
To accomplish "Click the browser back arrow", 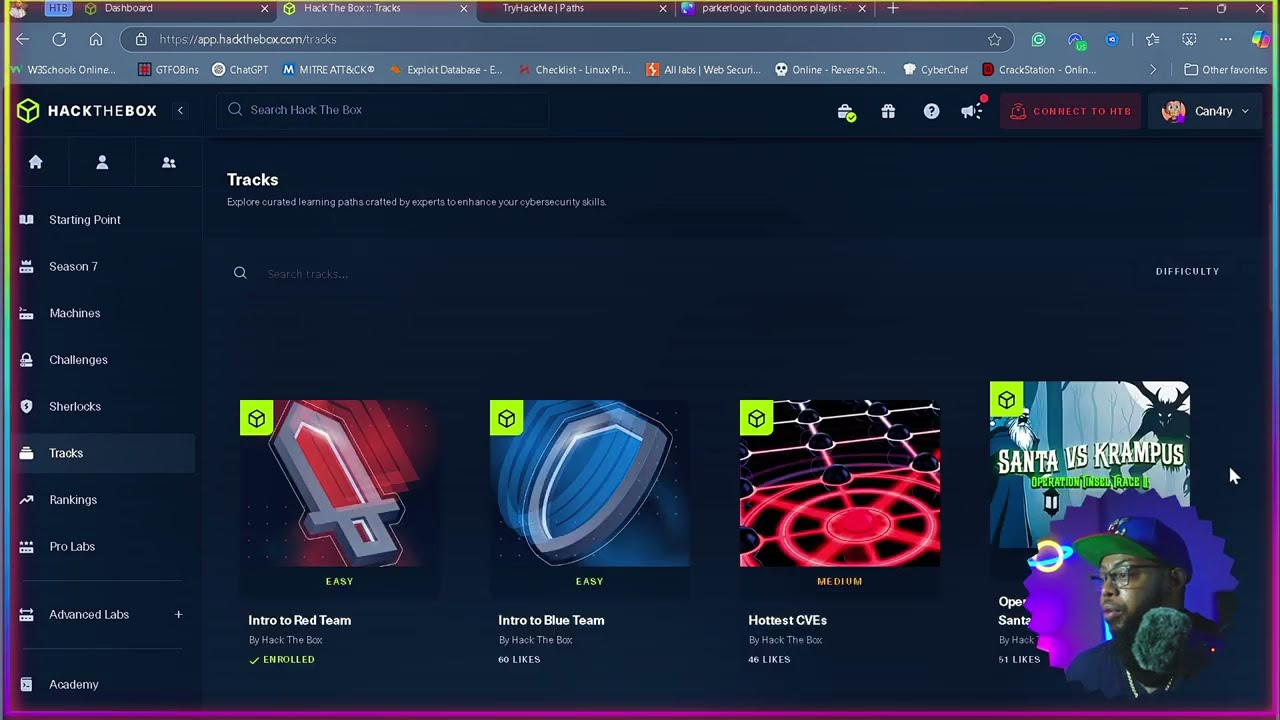I will click(23, 39).
